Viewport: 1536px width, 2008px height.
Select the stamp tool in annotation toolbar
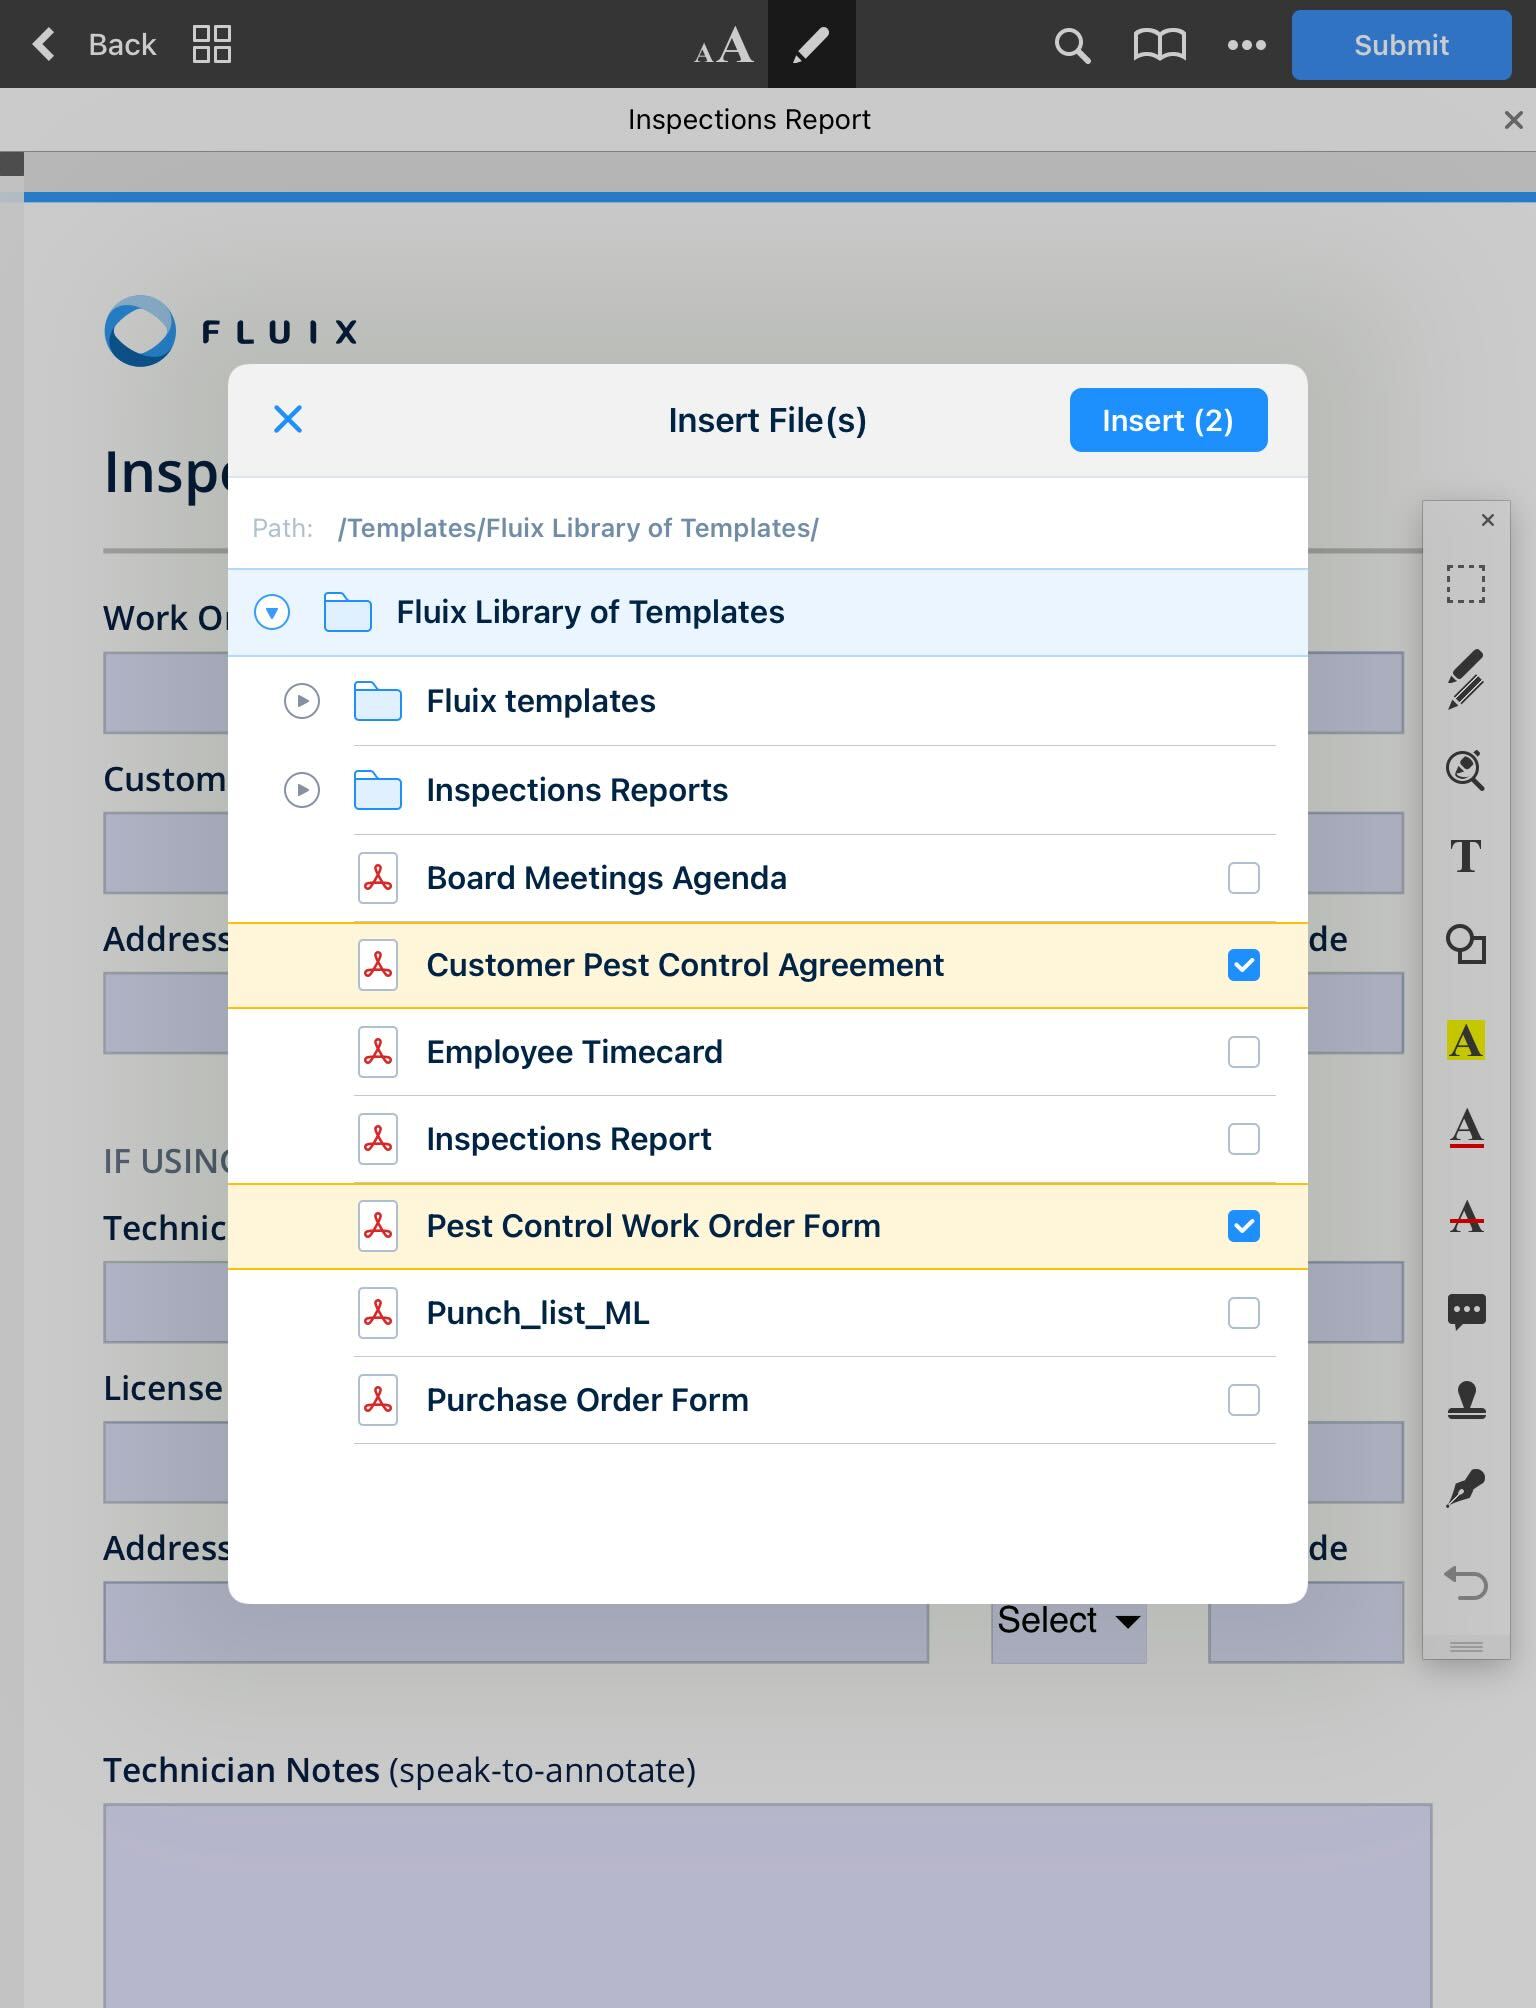pos(1466,1400)
